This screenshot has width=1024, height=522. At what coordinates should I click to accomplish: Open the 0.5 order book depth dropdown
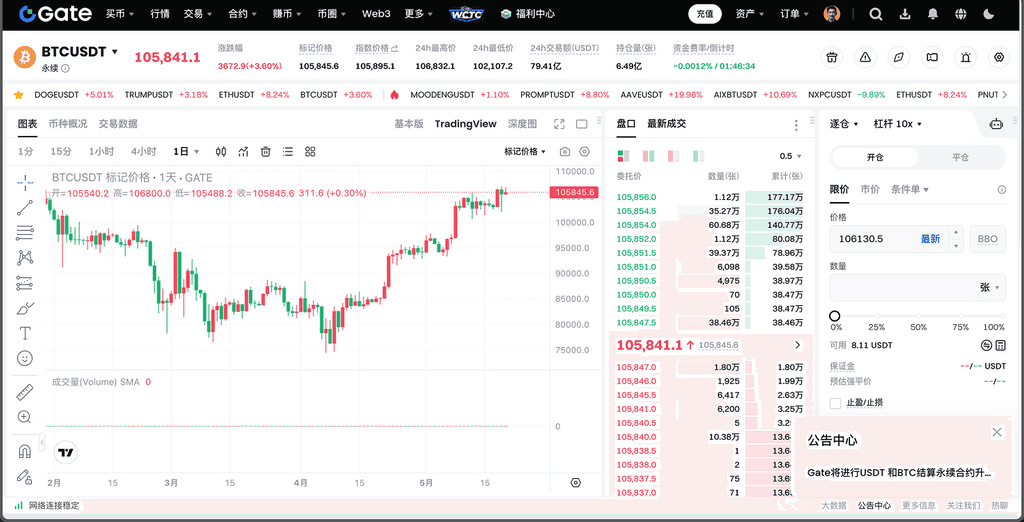[x=791, y=156]
